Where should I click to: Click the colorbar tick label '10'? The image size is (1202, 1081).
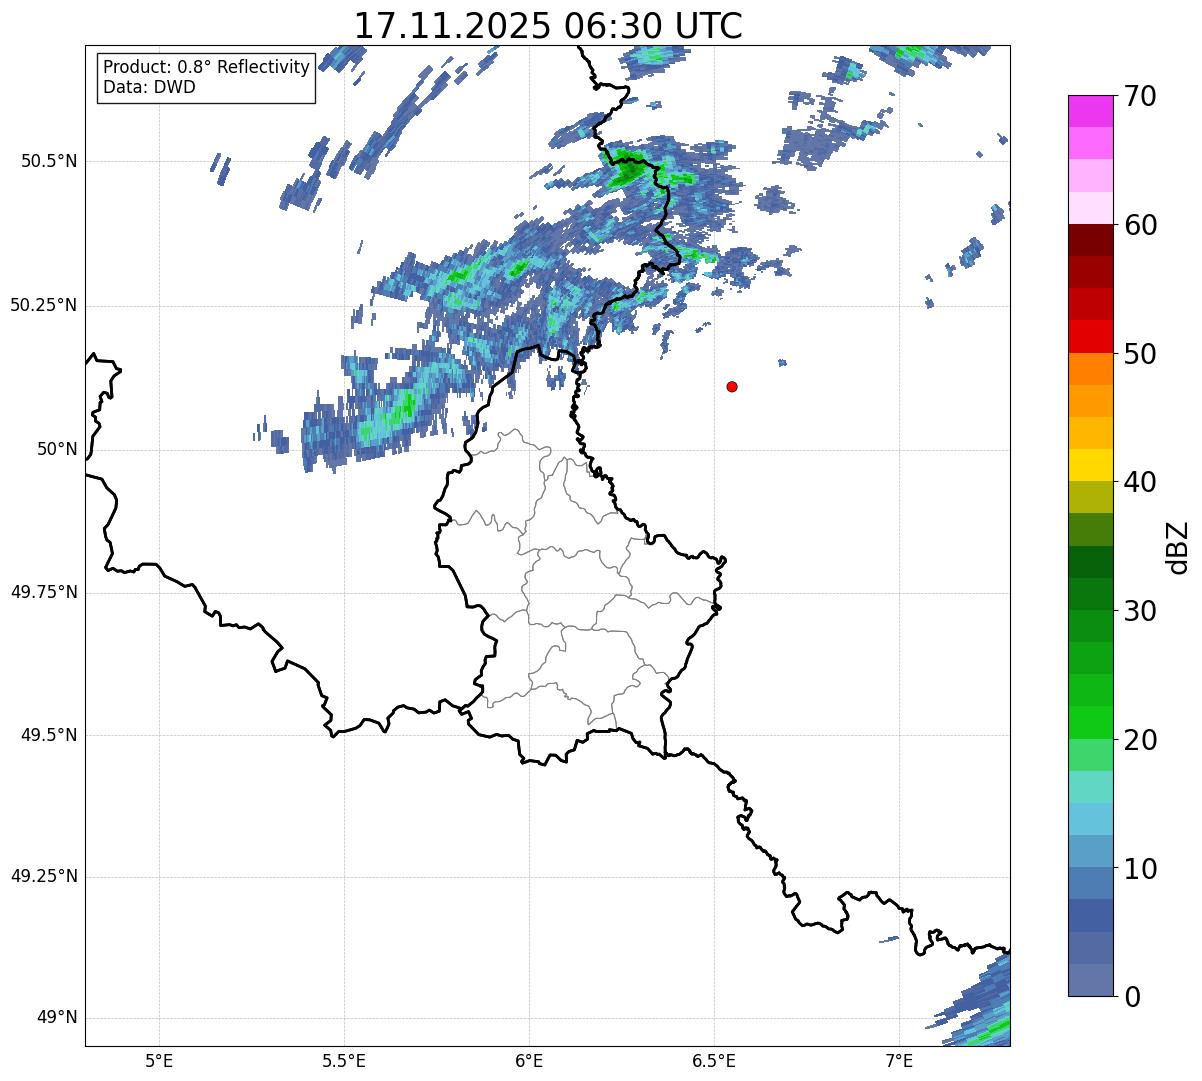click(x=1139, y=868)
